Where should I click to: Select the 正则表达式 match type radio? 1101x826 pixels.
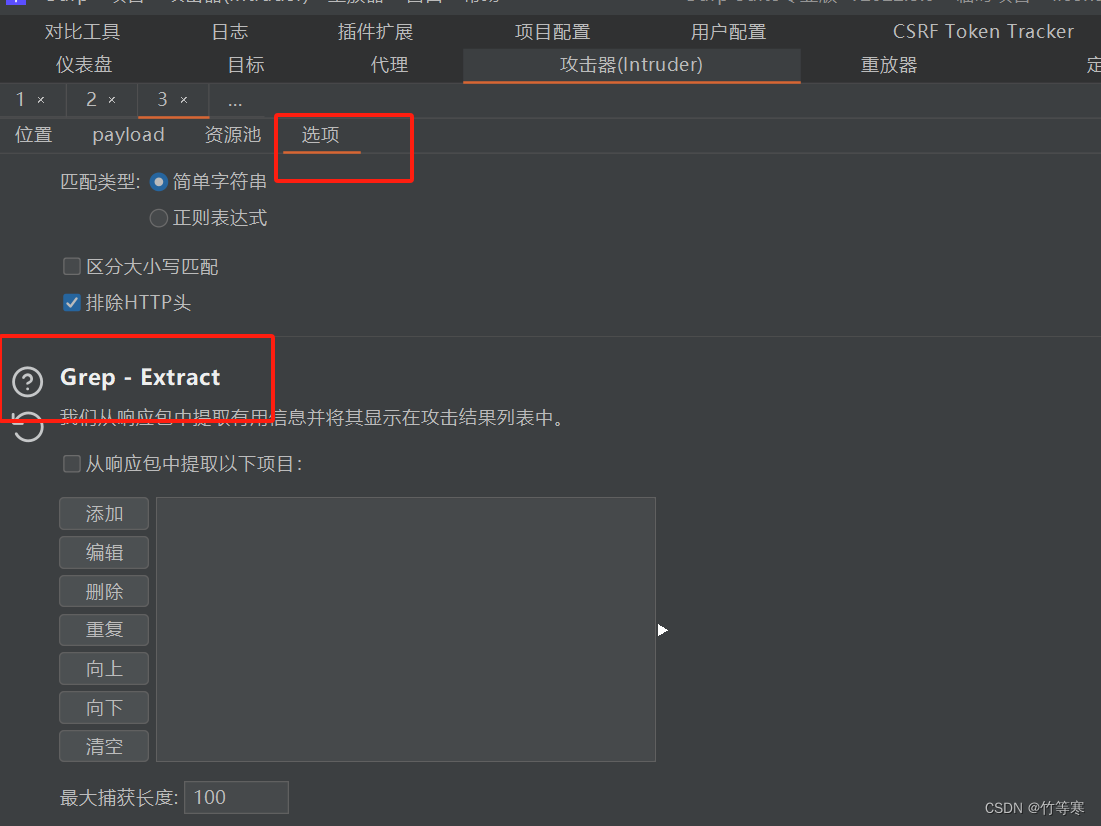(159, 218)
